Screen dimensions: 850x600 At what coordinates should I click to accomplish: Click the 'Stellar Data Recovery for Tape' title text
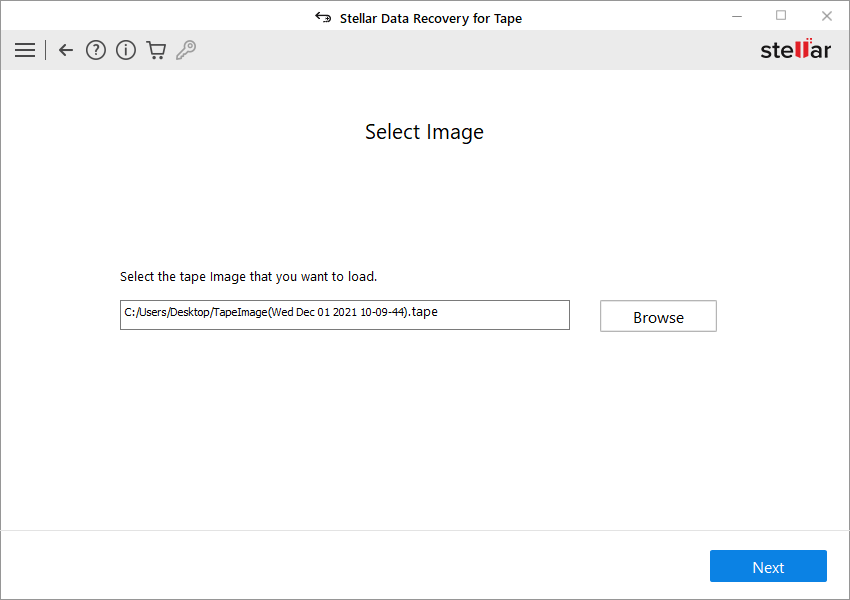[430, 18]
